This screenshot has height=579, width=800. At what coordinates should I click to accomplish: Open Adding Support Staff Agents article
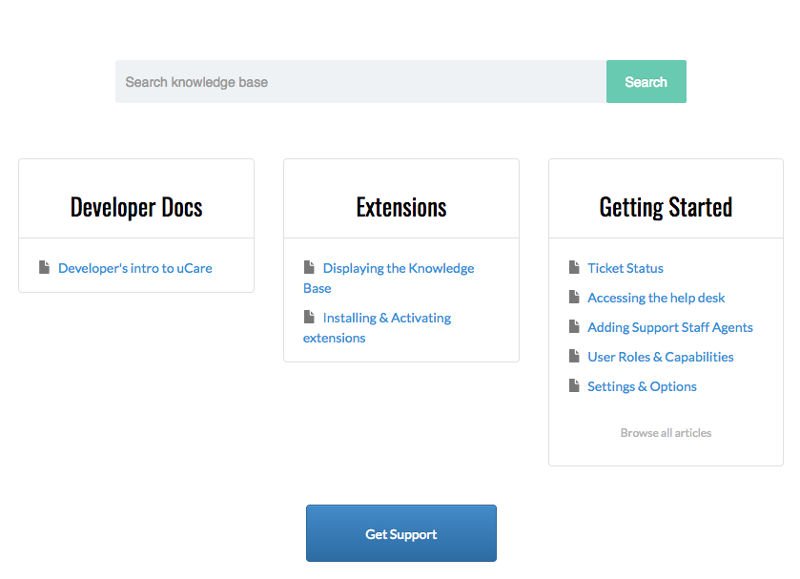[670, 327]
